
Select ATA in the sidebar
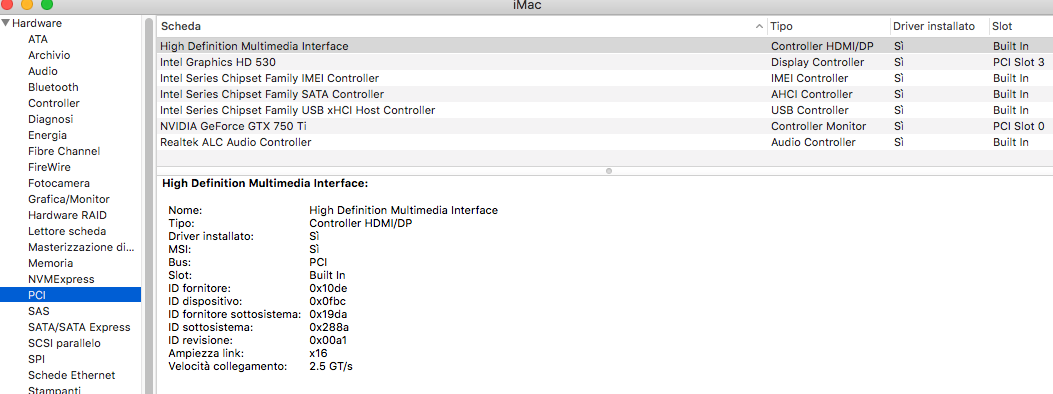[38, 40]
